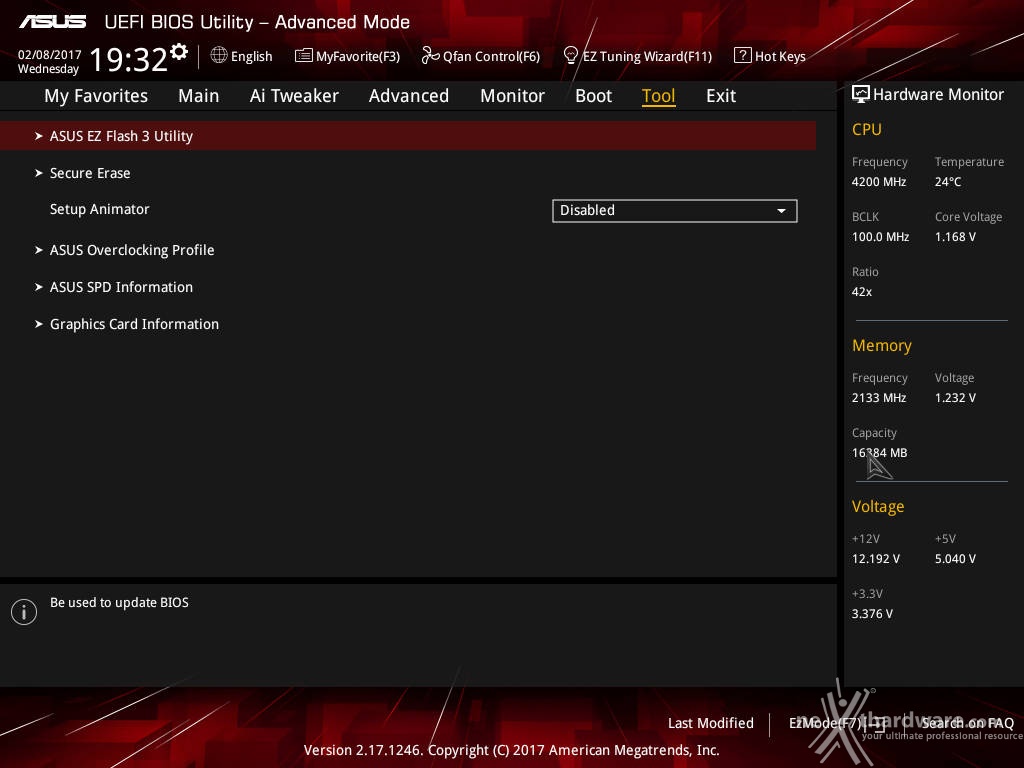Click the 19:32 clock time
The width and height of the screenshot is (1024, 768).
(x=129, y=59)
